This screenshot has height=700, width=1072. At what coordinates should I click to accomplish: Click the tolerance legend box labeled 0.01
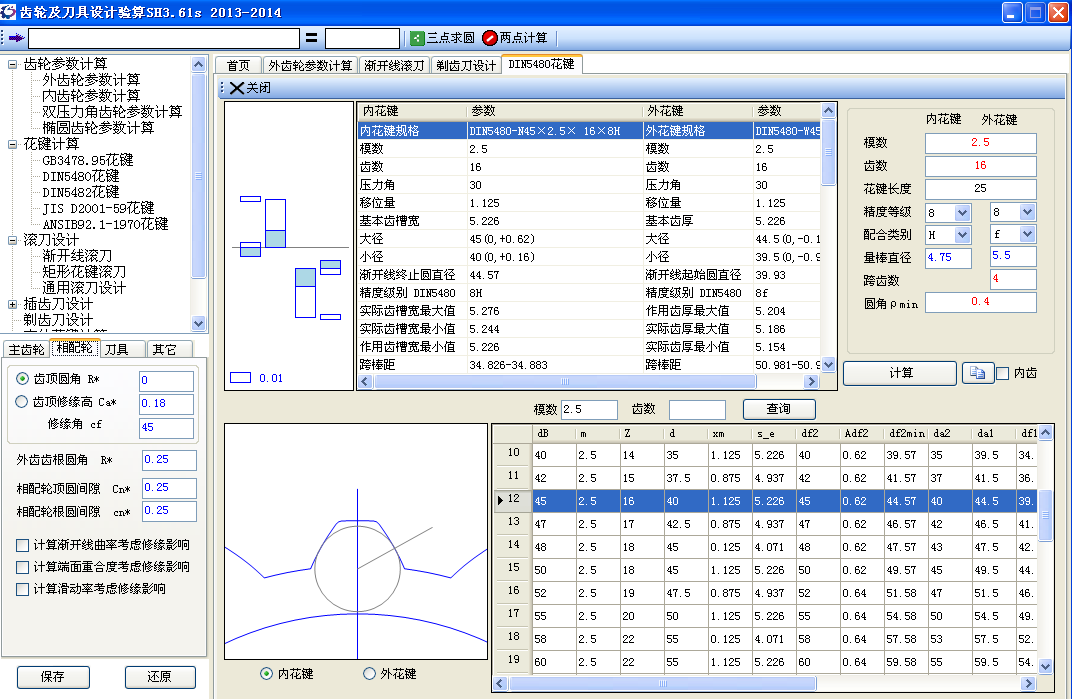point(240,378)
